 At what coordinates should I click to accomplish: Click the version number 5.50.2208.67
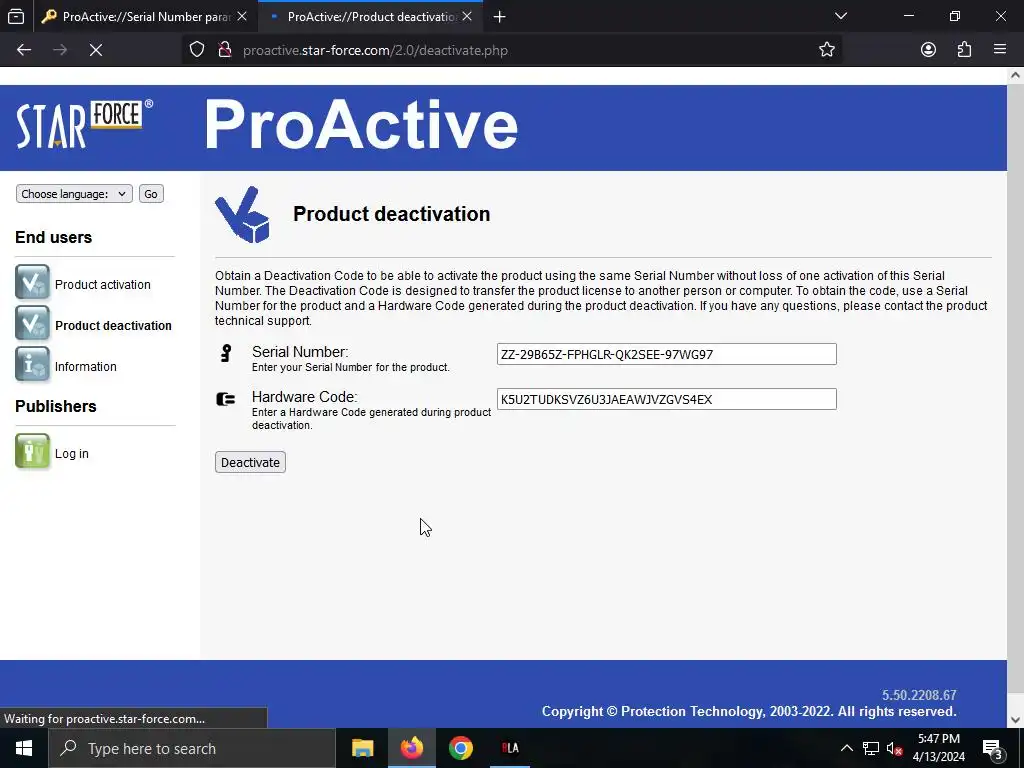(x=919, y=695)
